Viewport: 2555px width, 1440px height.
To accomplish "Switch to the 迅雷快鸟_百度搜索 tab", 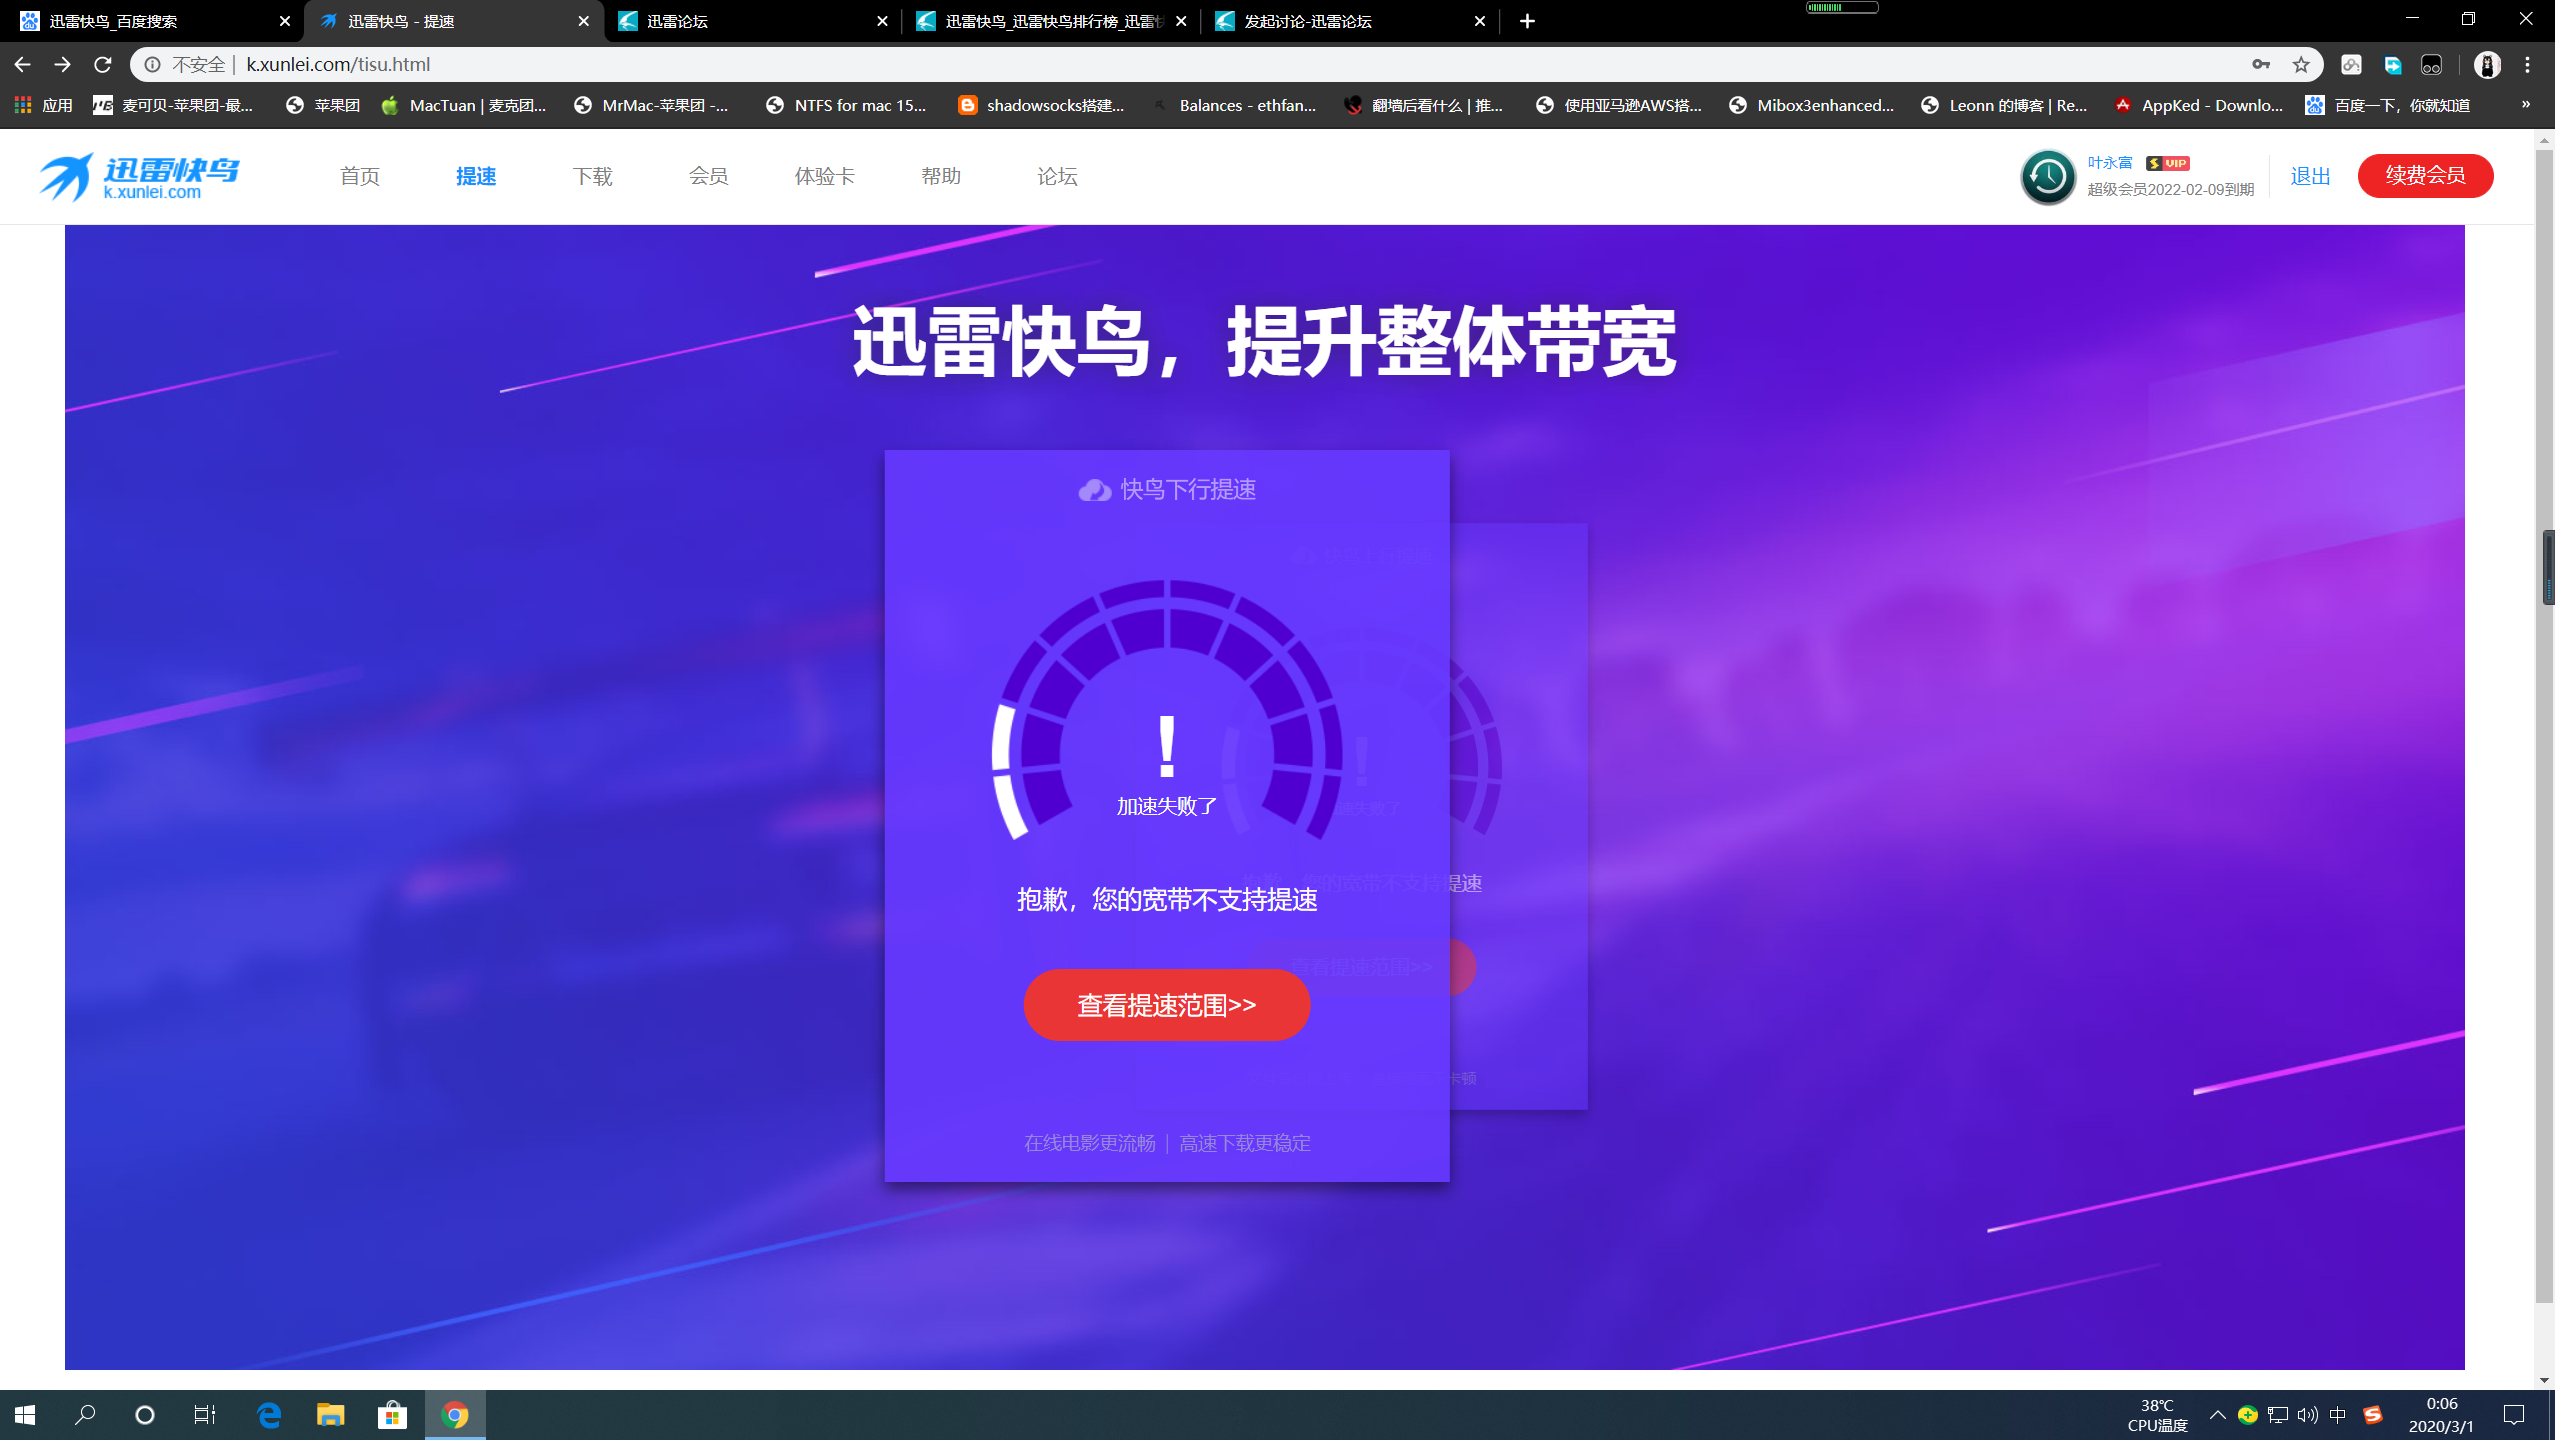I will 150,21.
